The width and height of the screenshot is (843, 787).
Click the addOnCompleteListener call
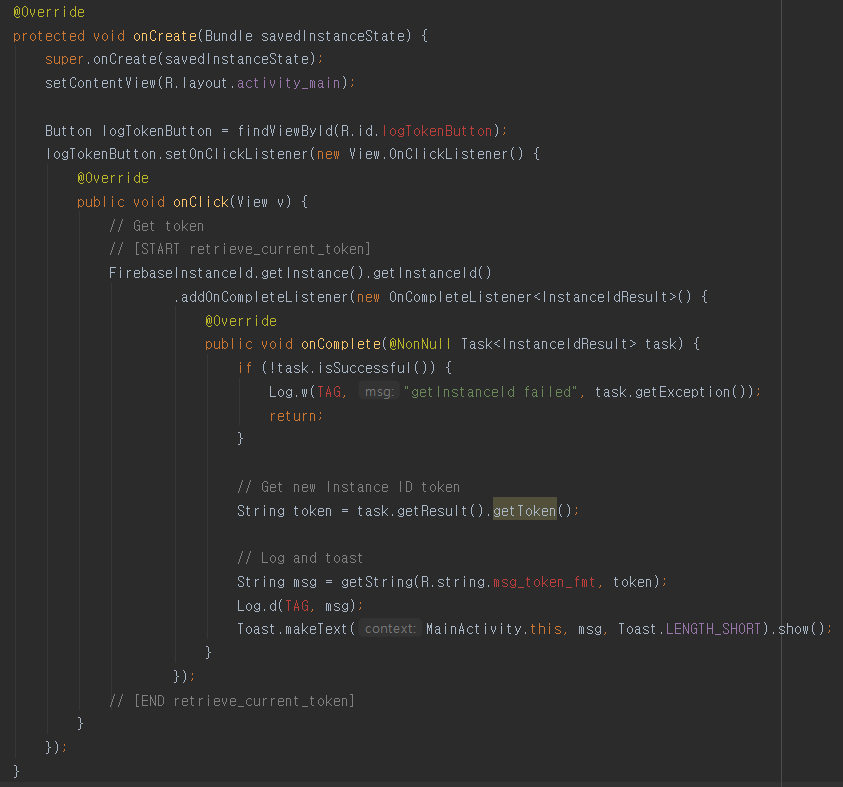[264, 297]
